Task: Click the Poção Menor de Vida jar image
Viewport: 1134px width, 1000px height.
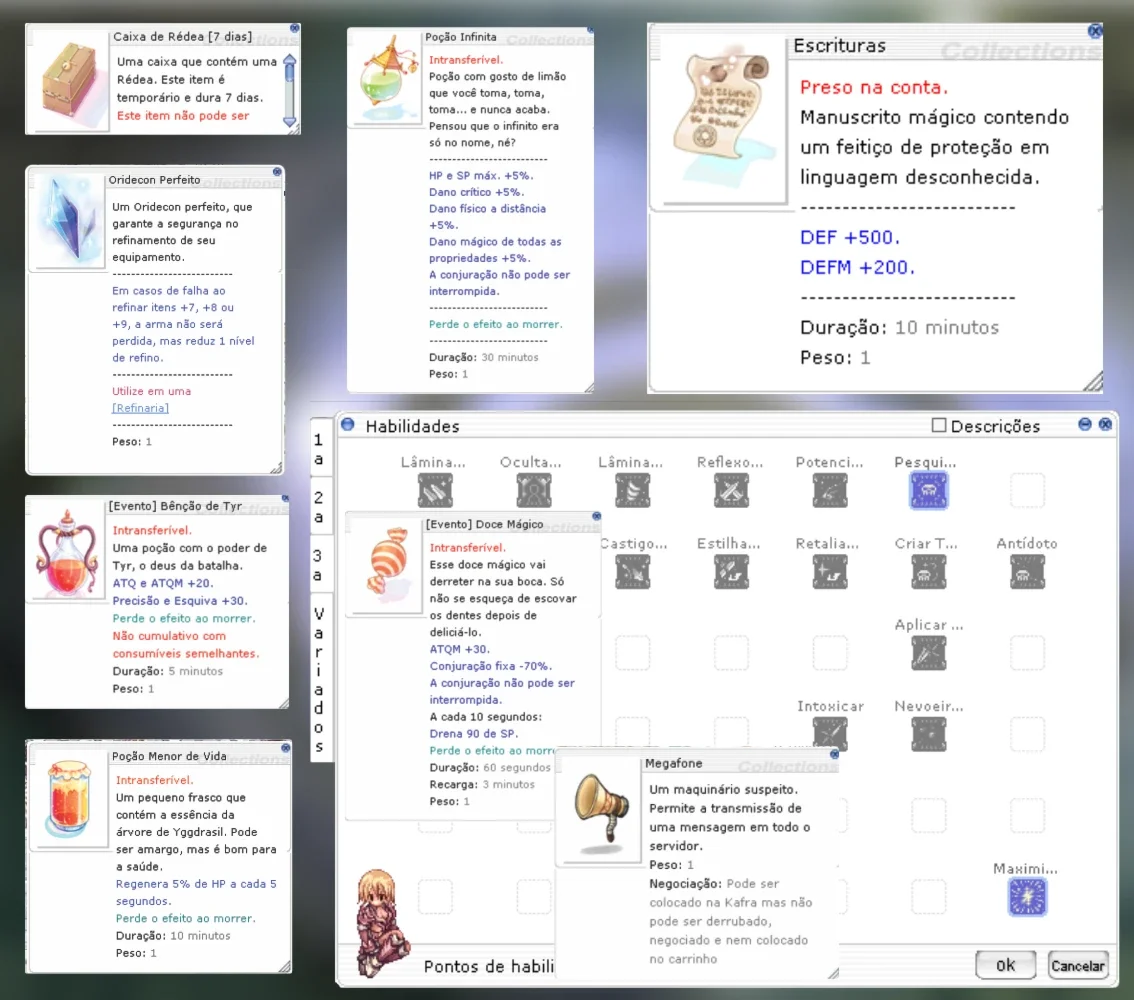Action: pyautogui.click(x=70, y=798)
